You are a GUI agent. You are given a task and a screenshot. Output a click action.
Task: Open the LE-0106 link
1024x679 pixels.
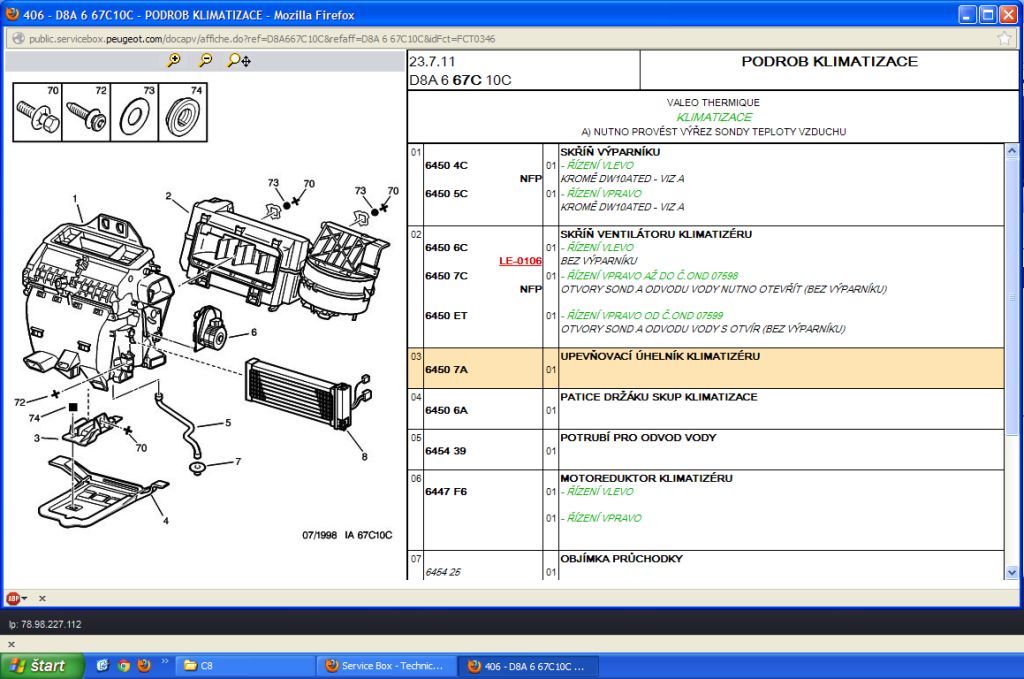520,261
